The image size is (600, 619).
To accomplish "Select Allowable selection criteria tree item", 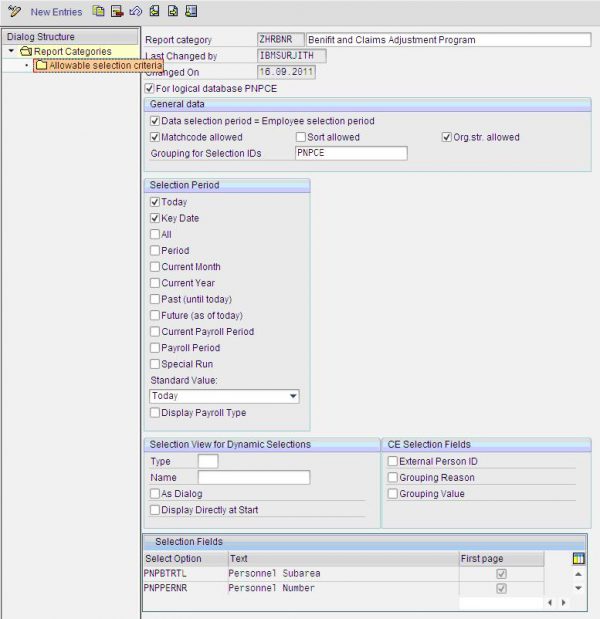I will coord(105,65).
